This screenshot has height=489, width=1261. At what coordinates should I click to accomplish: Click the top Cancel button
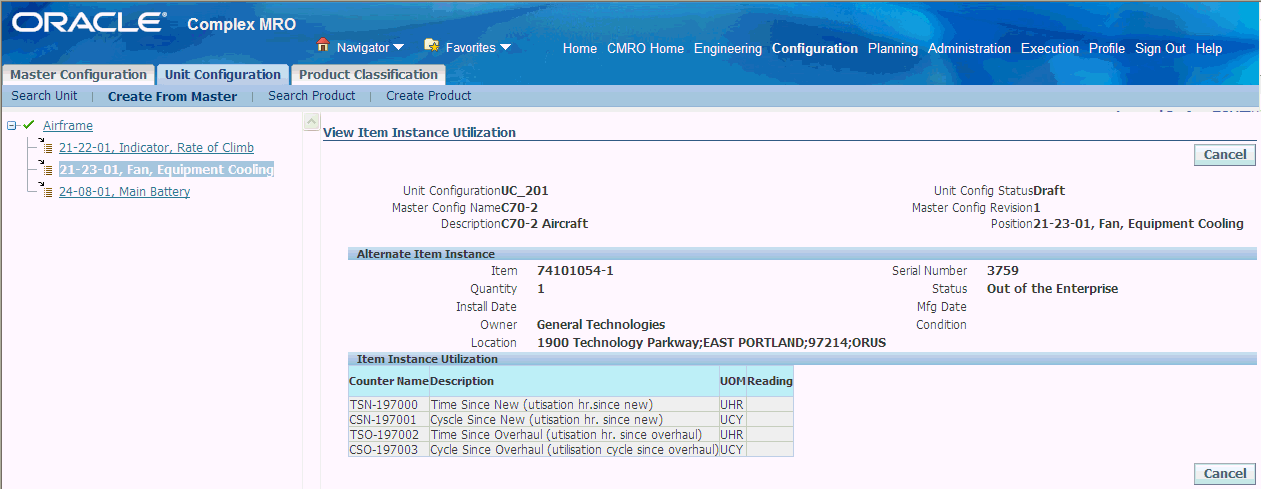[1225, 154]
